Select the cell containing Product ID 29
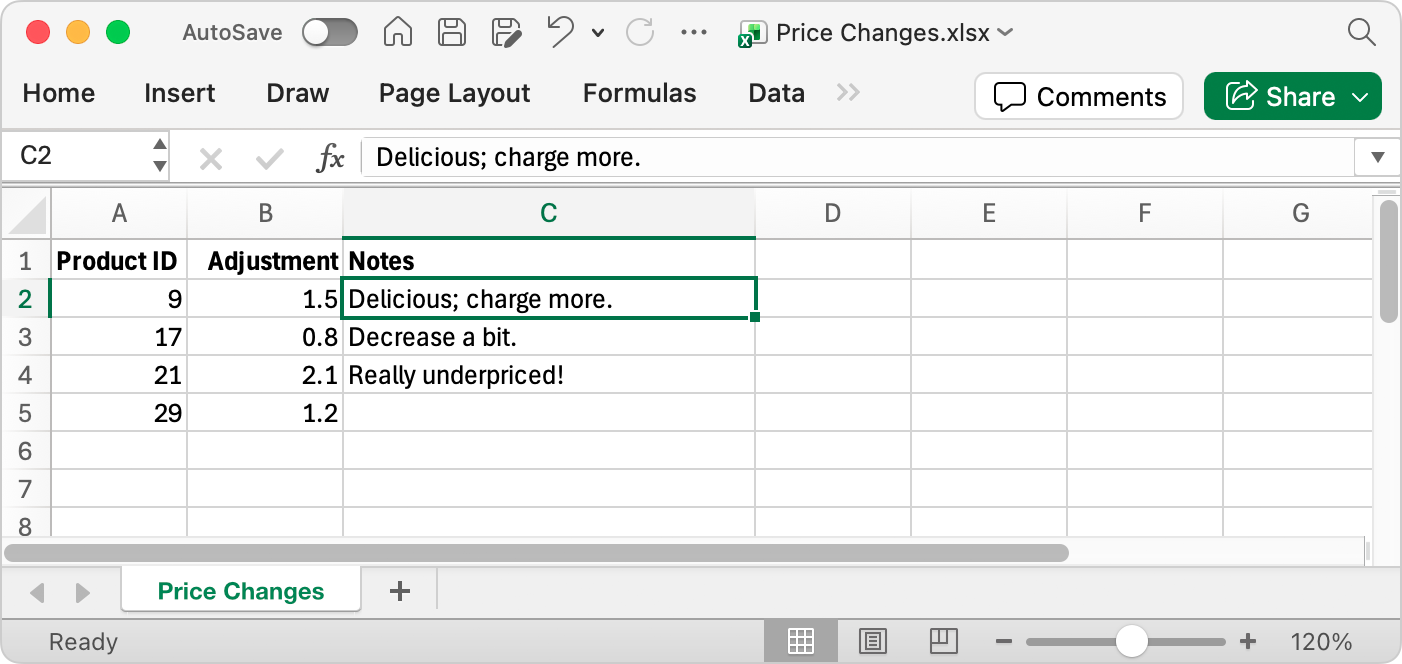 (119, 412)
